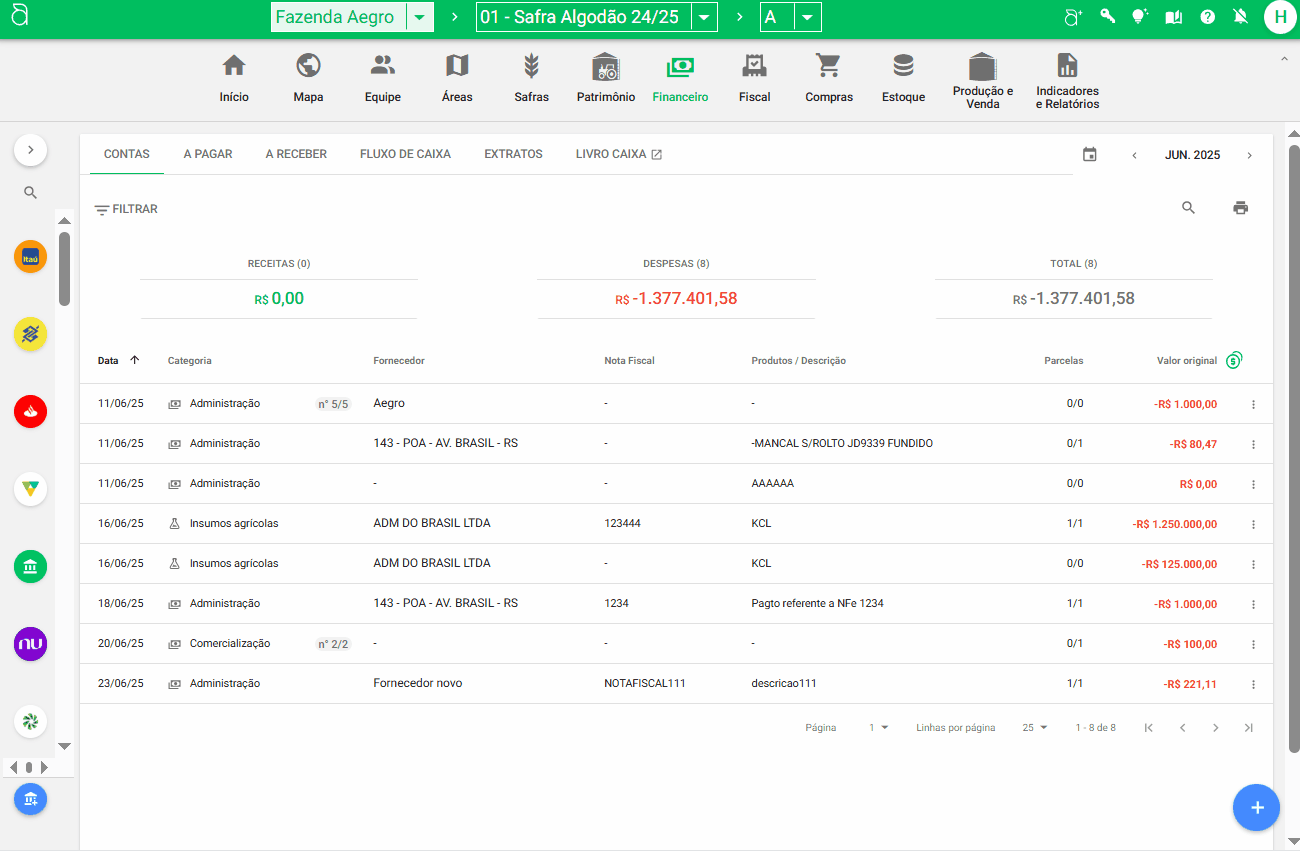This screenshot has height=851, width=1300.
Task: Click the FILTRAR button
Action: 126,209
